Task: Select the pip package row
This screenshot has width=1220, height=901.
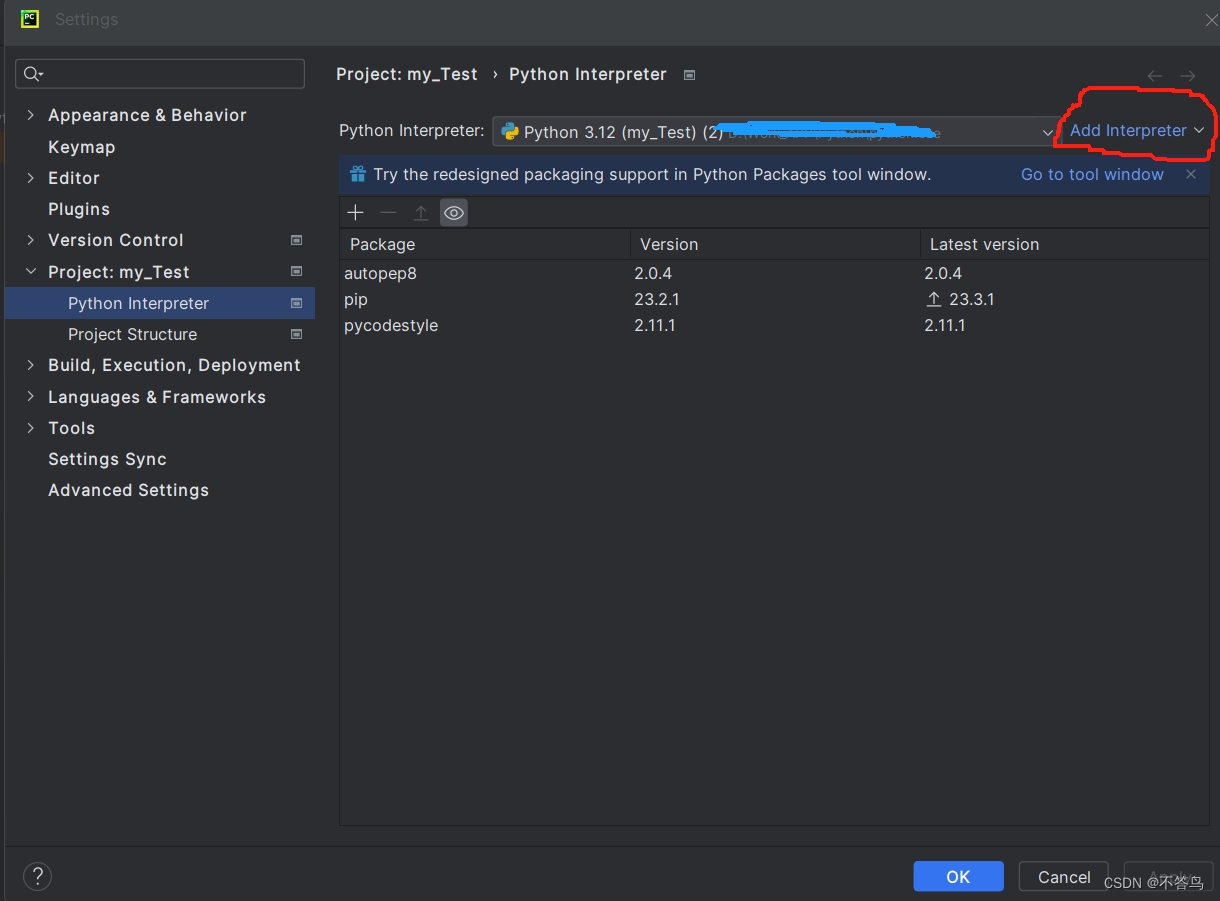Action: [x=774, y=299]
